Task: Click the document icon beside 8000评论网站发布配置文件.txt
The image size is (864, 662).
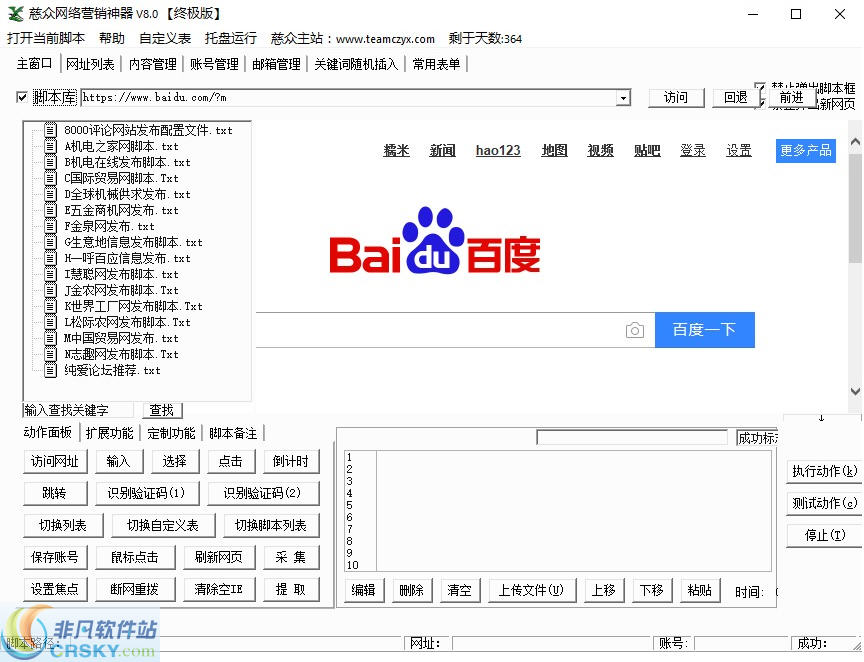Action: (x=50, y=130)
